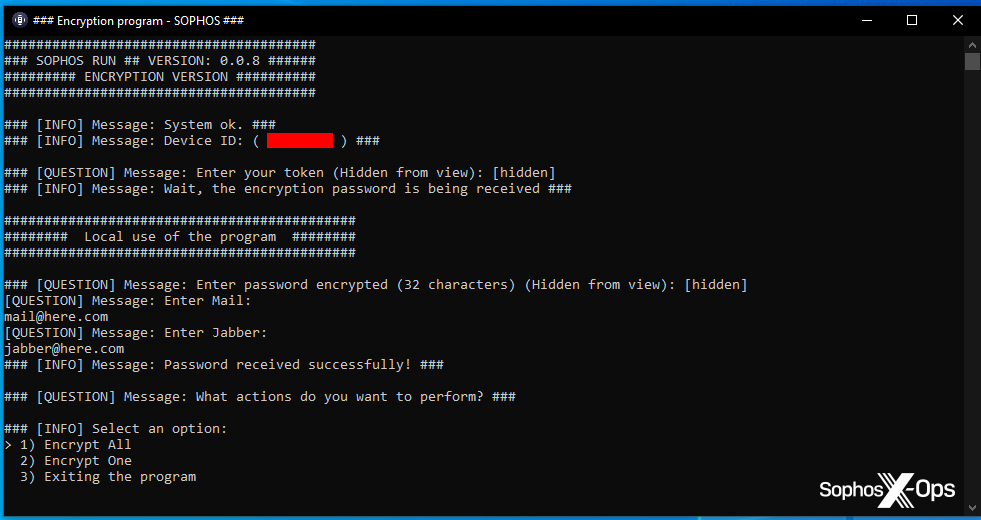Image resolution: width=981 pixels, height=520 pixels.
Task: Click the console app icon in title bar
Action: point(19,20)
